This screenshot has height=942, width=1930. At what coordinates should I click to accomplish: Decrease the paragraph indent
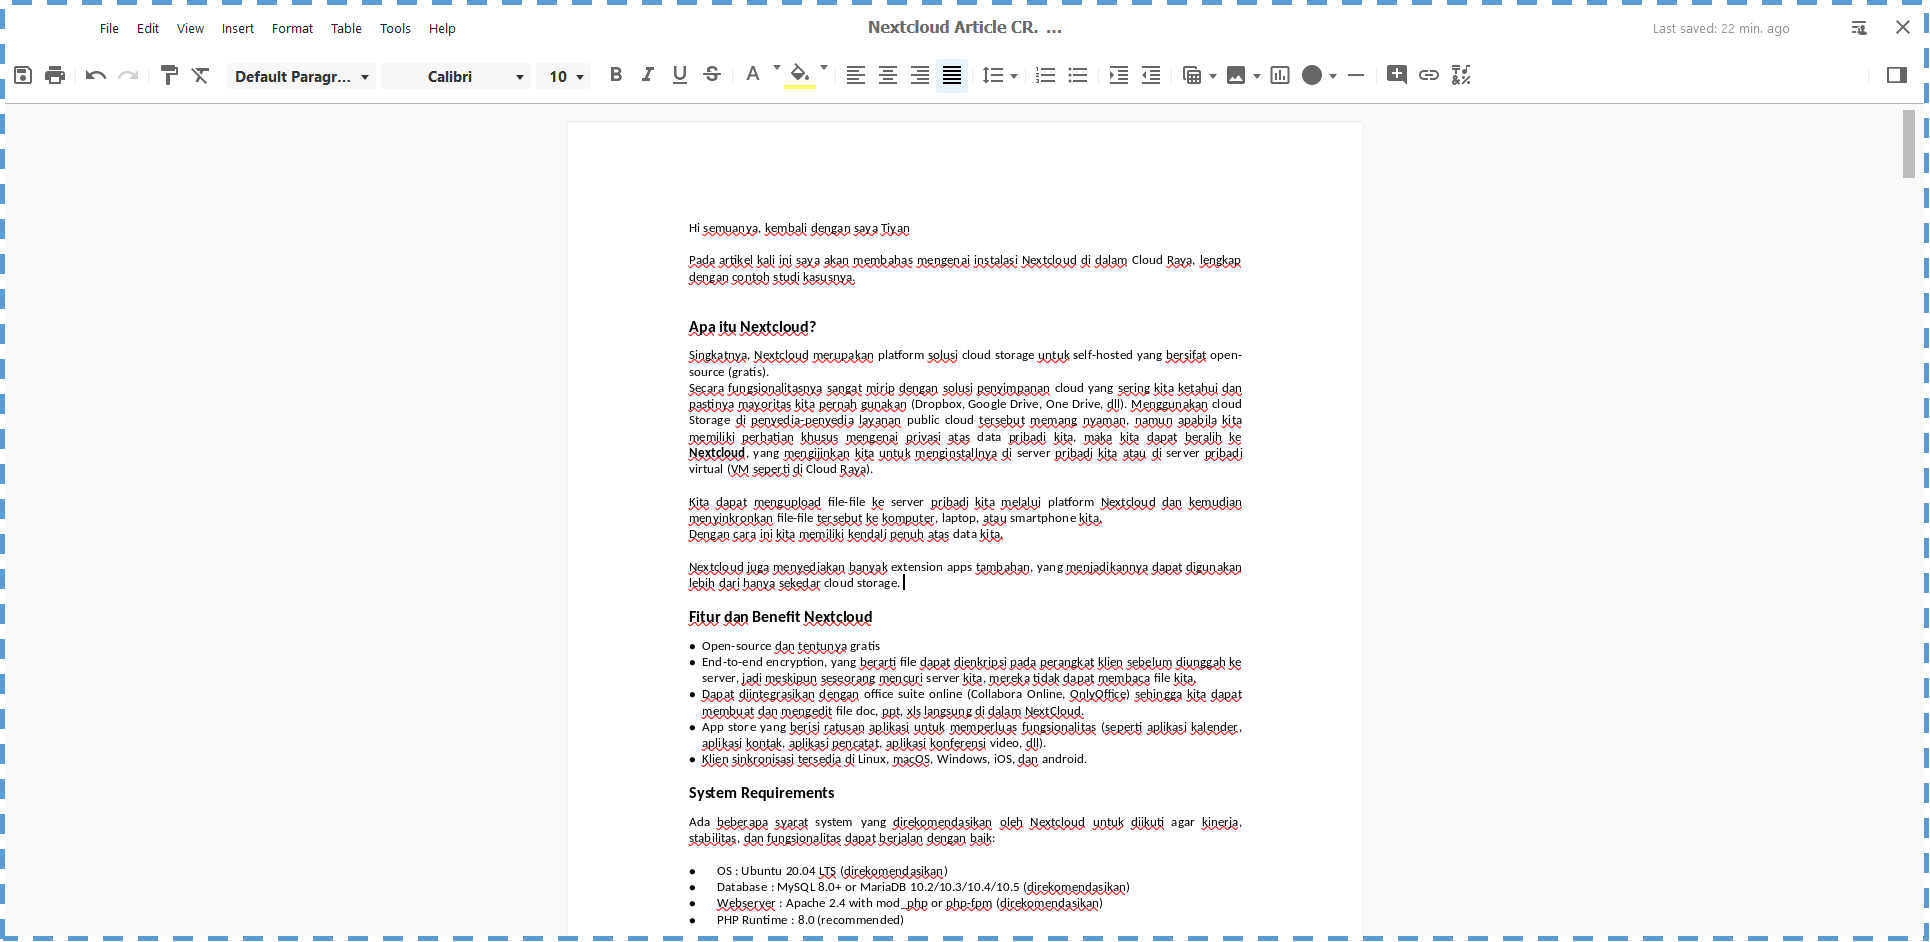point(1151,75)
